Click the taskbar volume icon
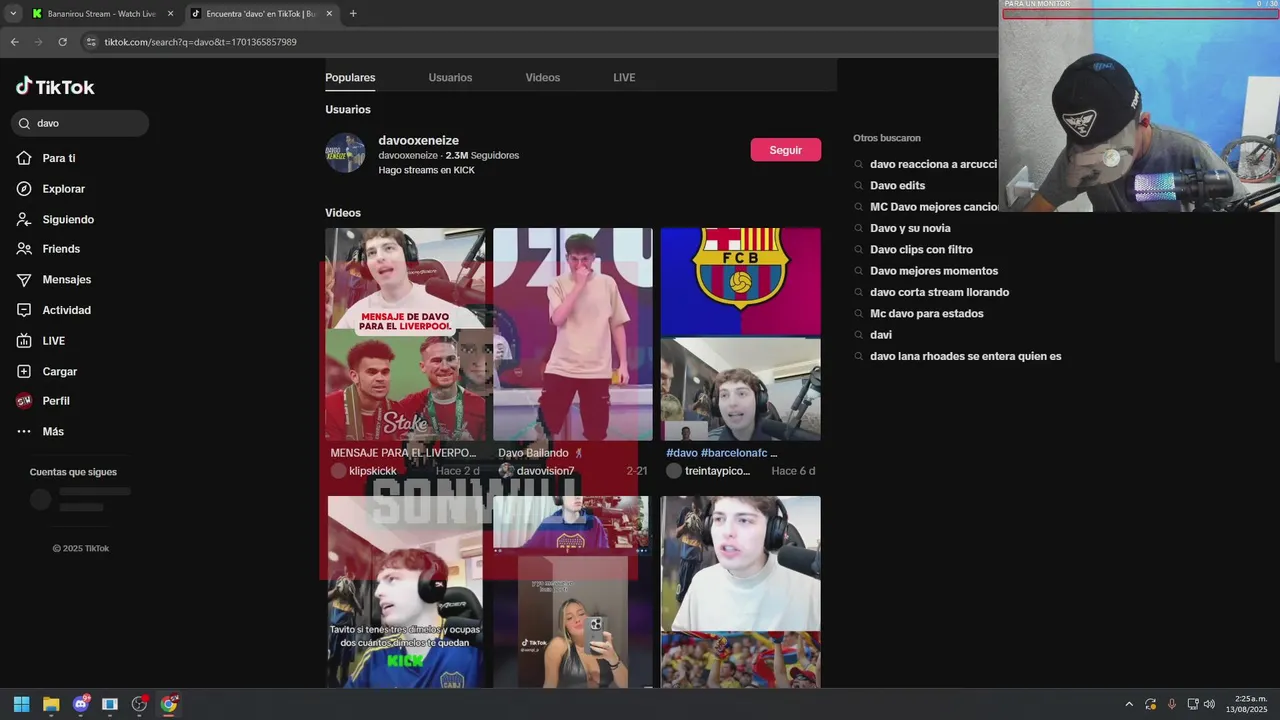1280x720 pixels. point(1209,704)
